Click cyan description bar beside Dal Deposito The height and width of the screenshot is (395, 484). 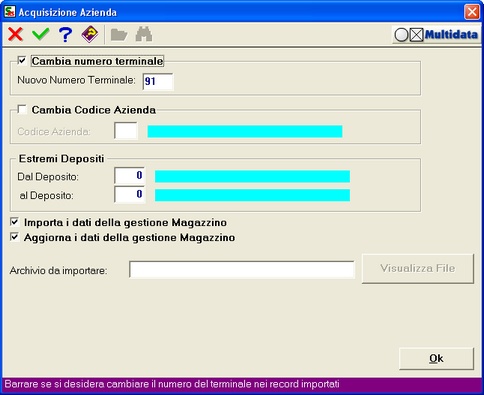point(252,176)
